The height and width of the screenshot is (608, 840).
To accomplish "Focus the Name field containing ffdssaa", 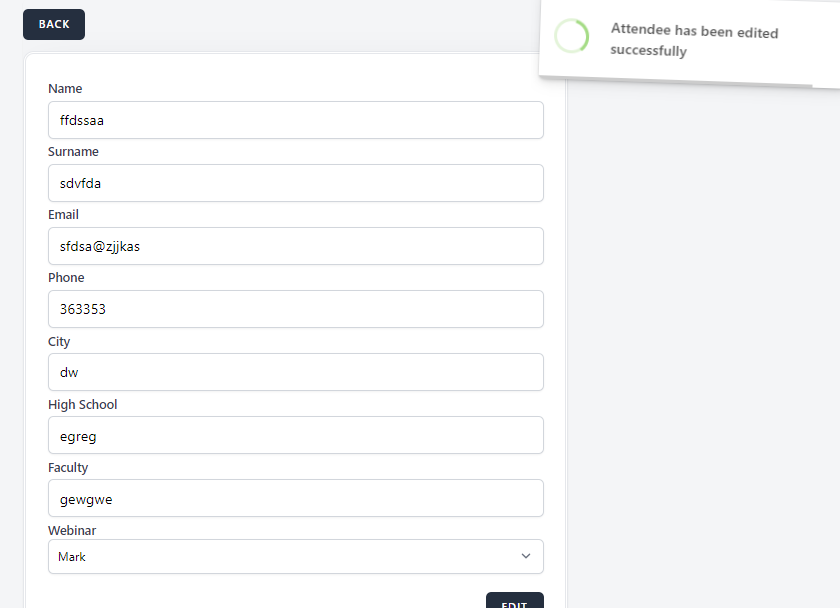I will (296, 120).
